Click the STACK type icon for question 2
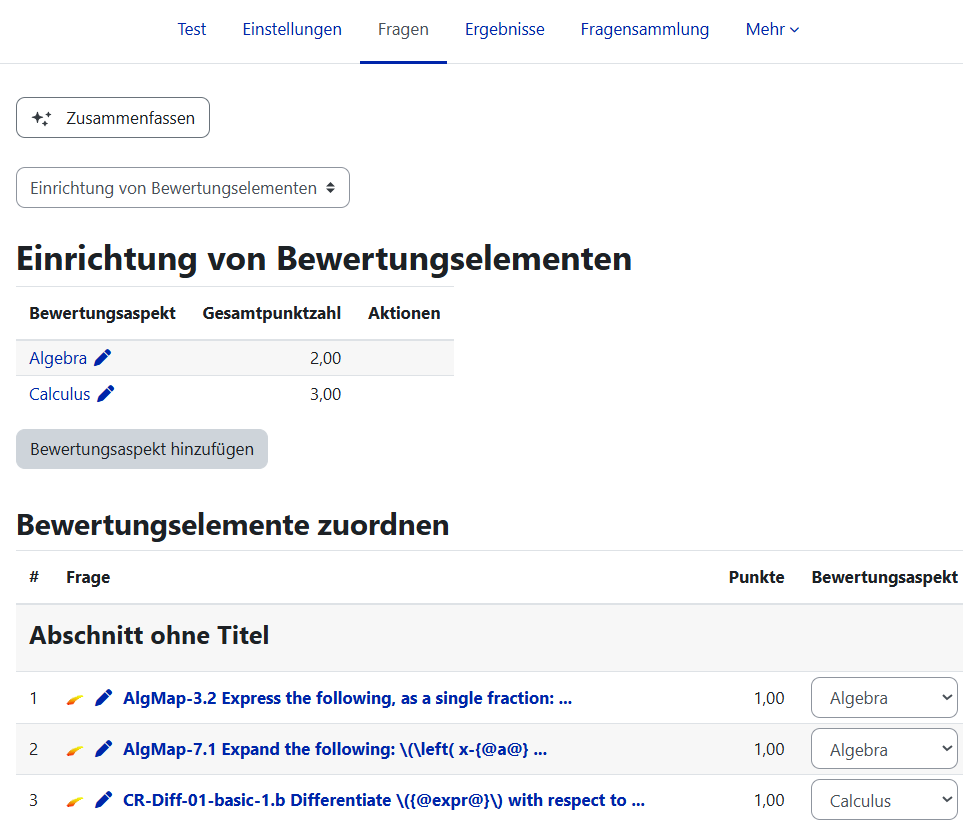 (75, 749)
